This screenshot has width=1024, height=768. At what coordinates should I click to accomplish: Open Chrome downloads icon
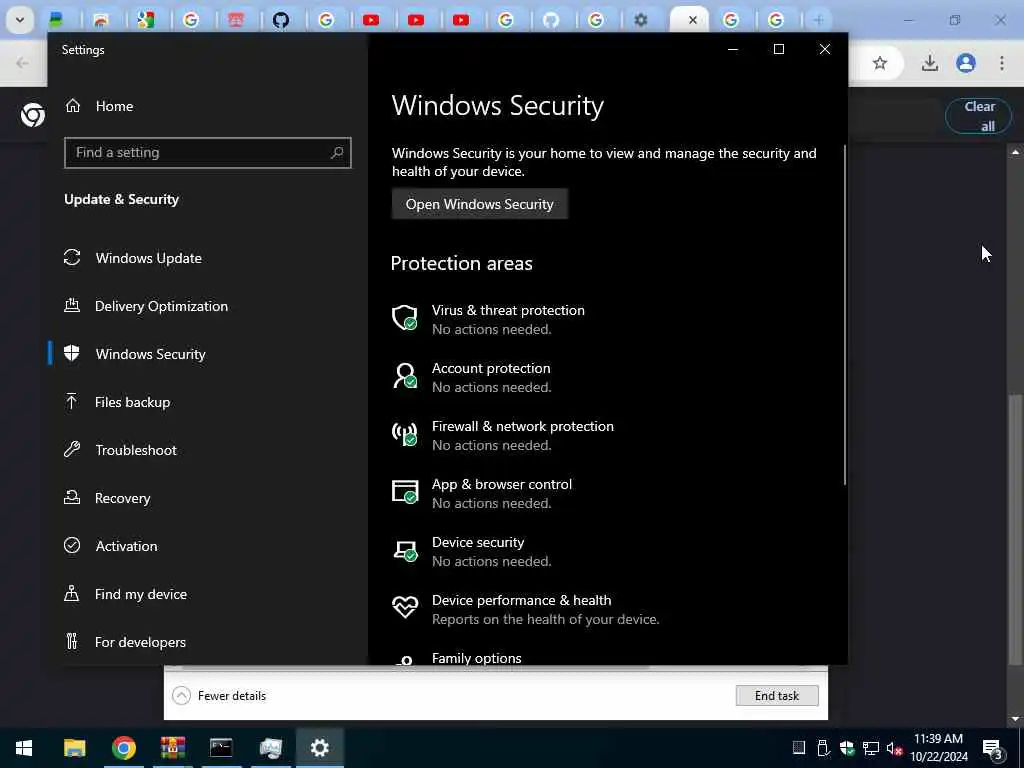click(929, 63)
